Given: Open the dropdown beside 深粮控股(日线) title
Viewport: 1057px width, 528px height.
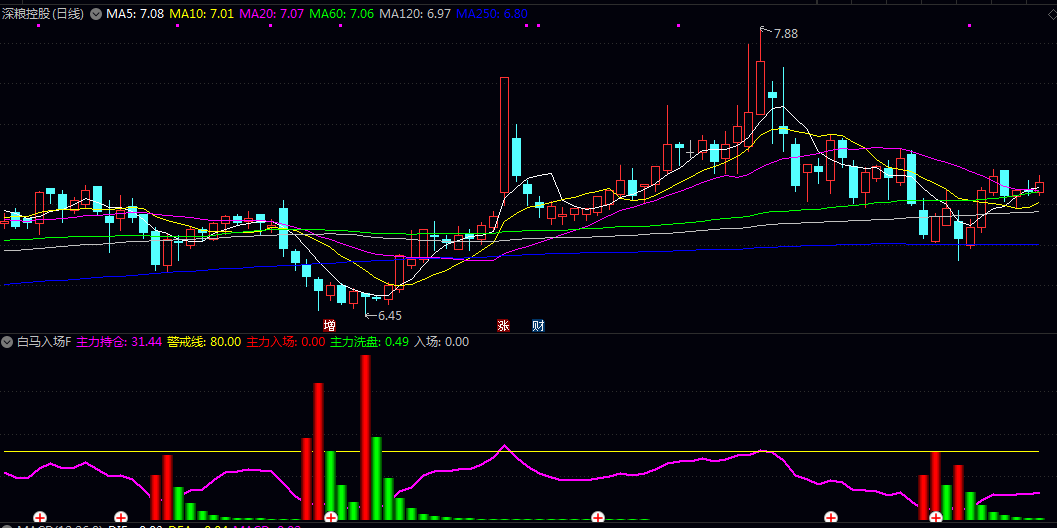Looking at the screenshot, I should tap(95, 14).
